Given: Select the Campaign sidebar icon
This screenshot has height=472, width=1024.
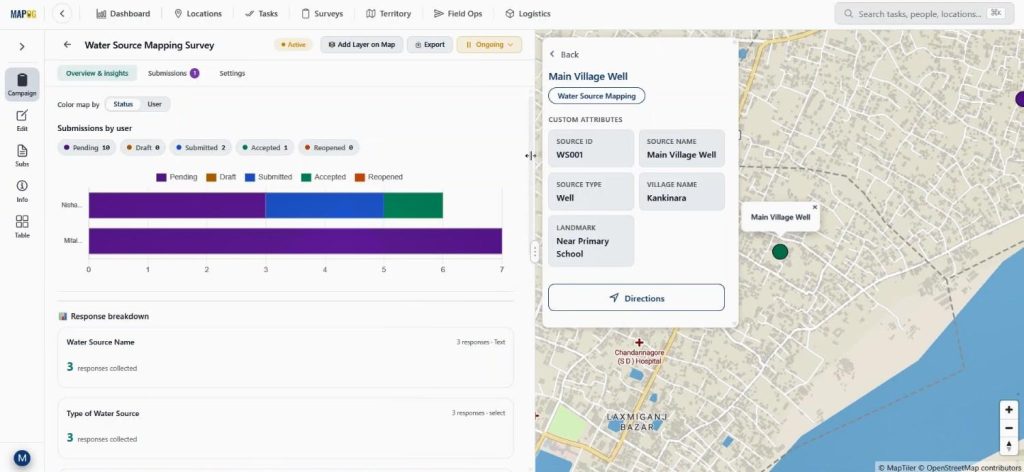Looking at the screenshot, I should coord(22,85).
